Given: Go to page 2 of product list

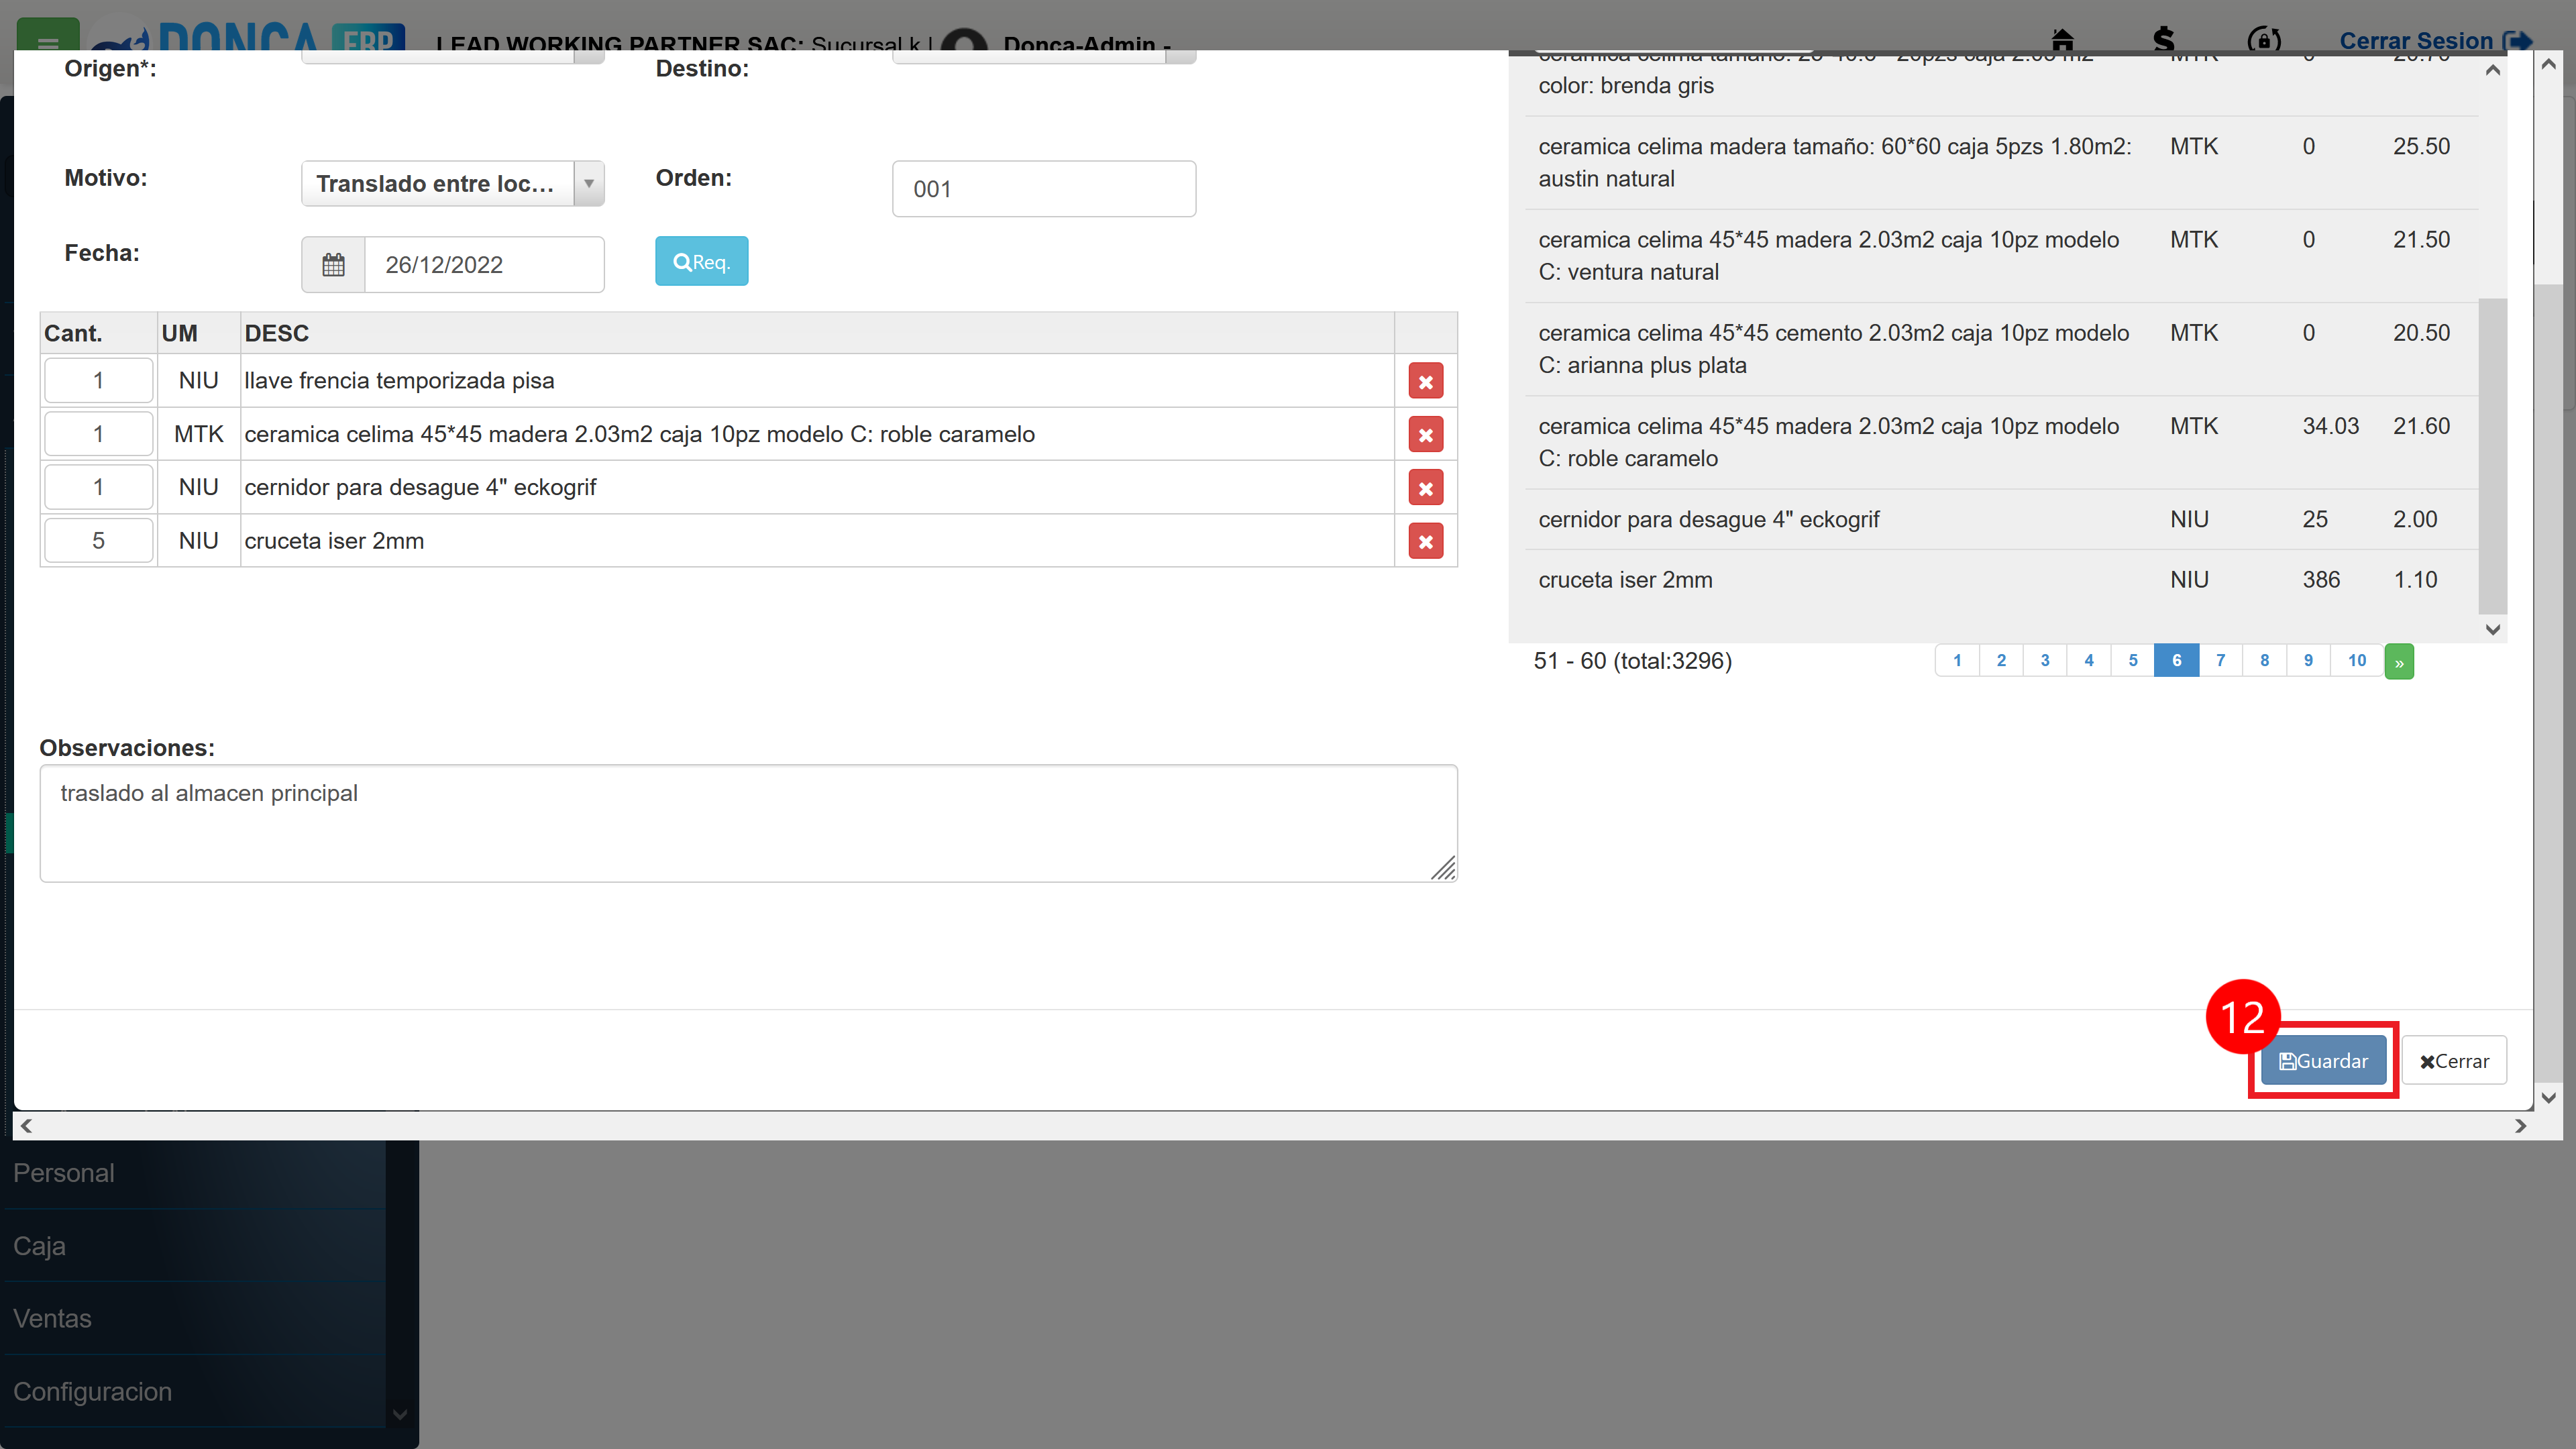Looking at the screenshot, I should (2001, 661).
